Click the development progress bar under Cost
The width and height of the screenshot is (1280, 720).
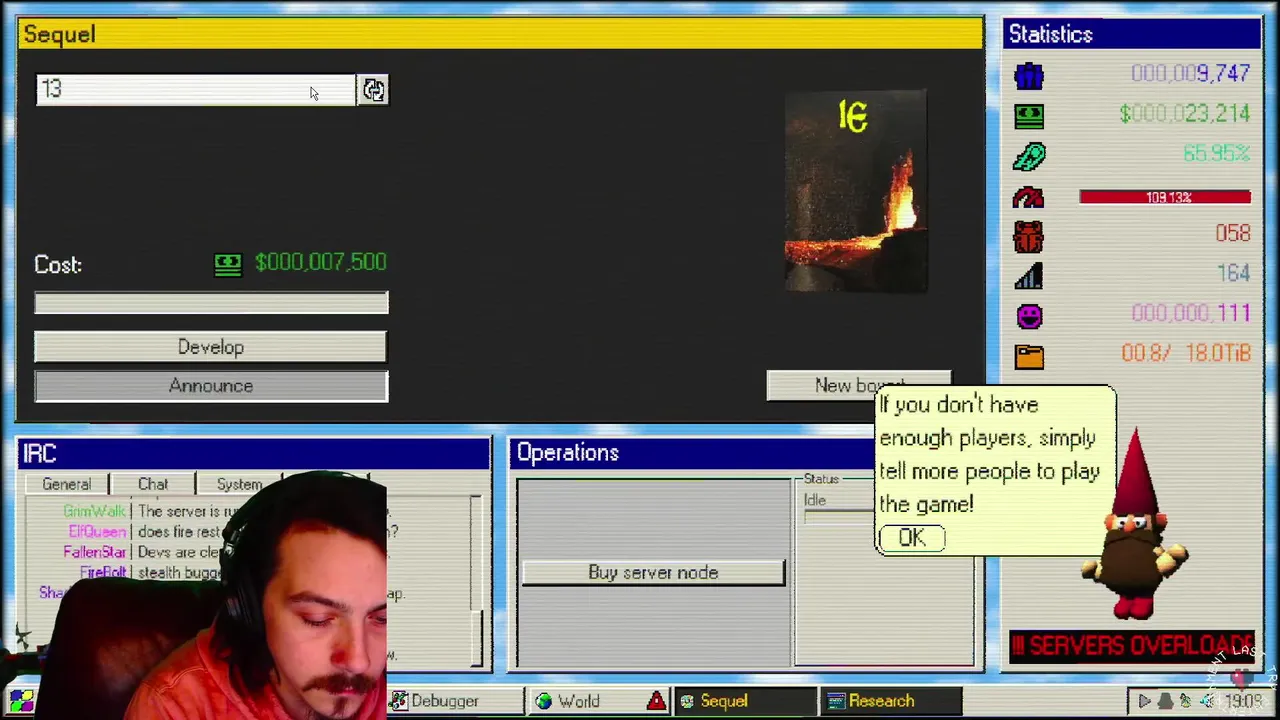click(211, 302)
